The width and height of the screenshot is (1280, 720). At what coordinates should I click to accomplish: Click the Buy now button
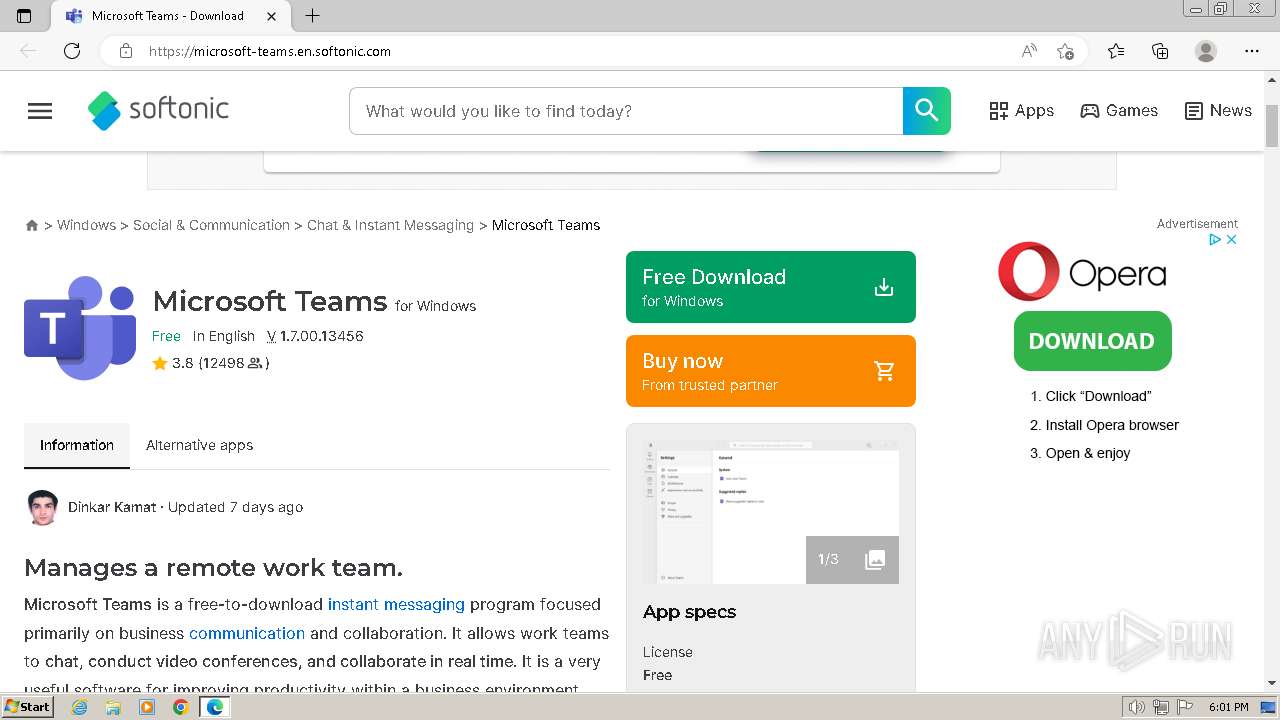(770, 371)
